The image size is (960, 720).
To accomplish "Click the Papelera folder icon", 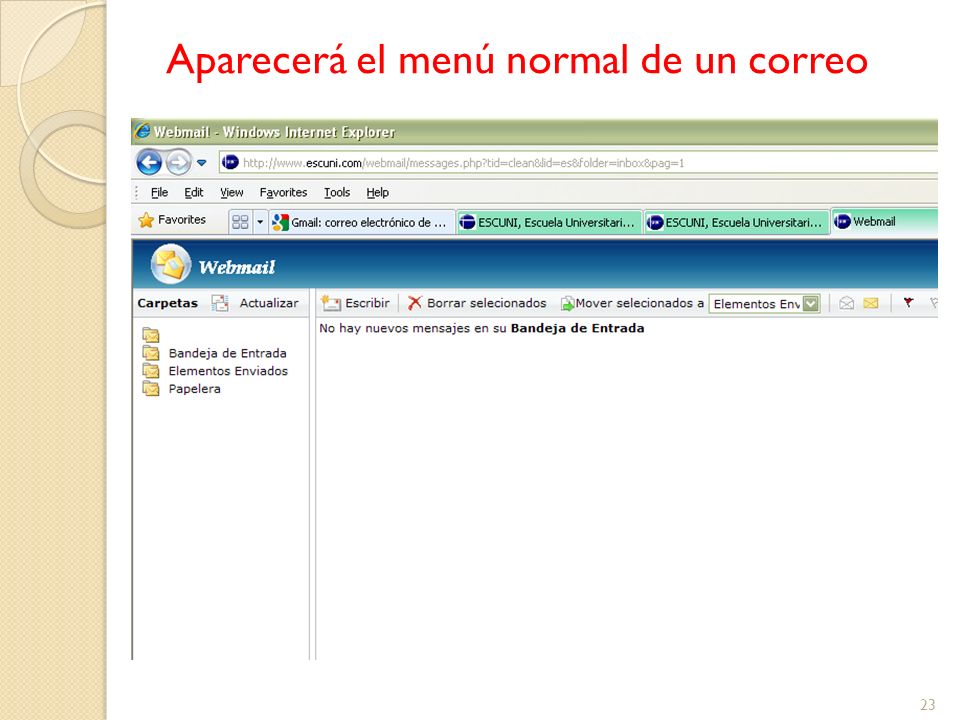I will coord(151,388).
